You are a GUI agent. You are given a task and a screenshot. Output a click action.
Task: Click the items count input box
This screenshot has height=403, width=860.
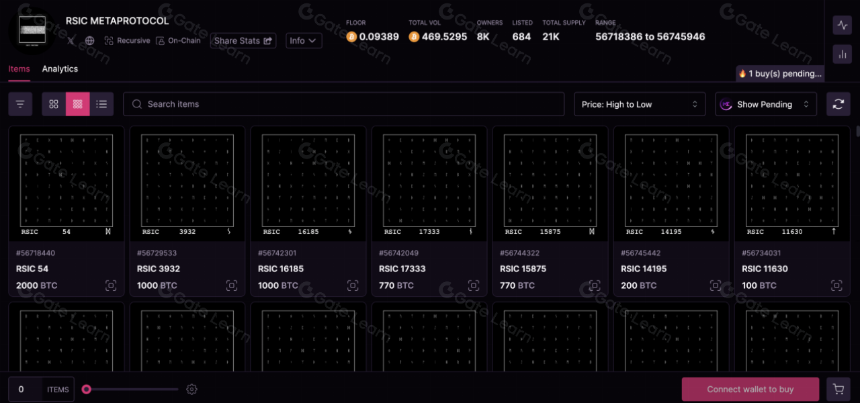(25, 389)
